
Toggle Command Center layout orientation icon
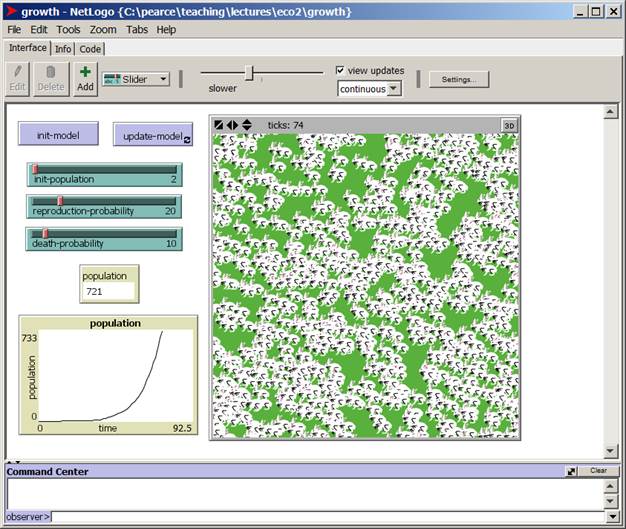(x=571, y=471)
